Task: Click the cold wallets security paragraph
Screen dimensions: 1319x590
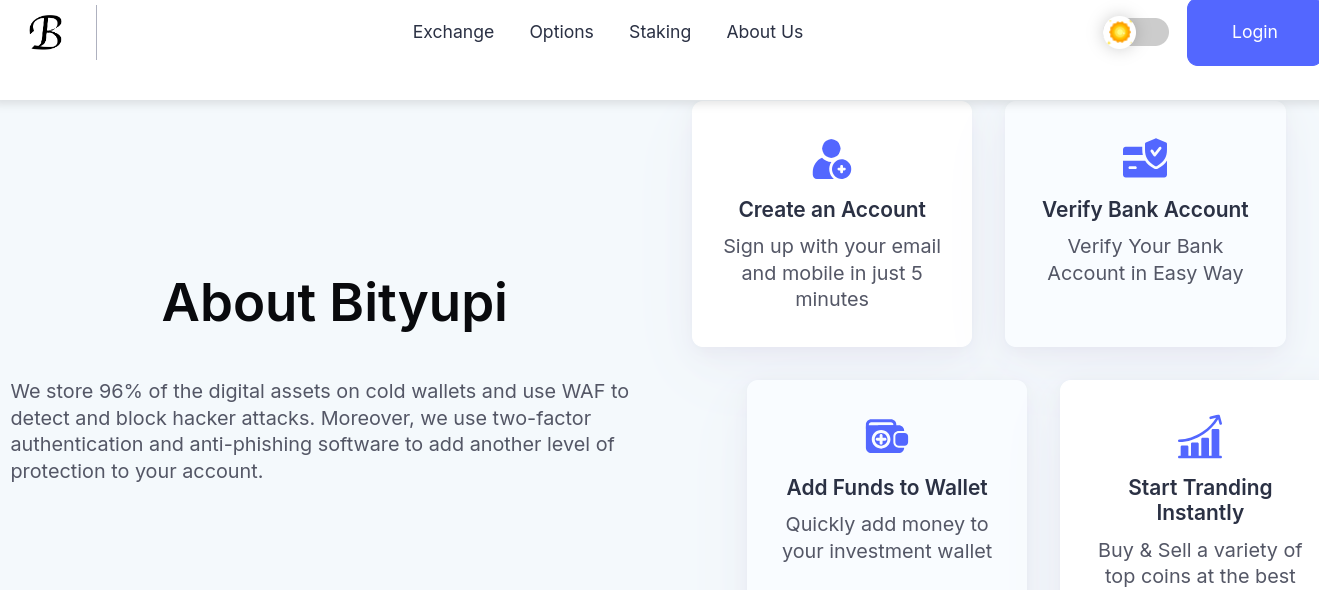Action: [320, 431]
